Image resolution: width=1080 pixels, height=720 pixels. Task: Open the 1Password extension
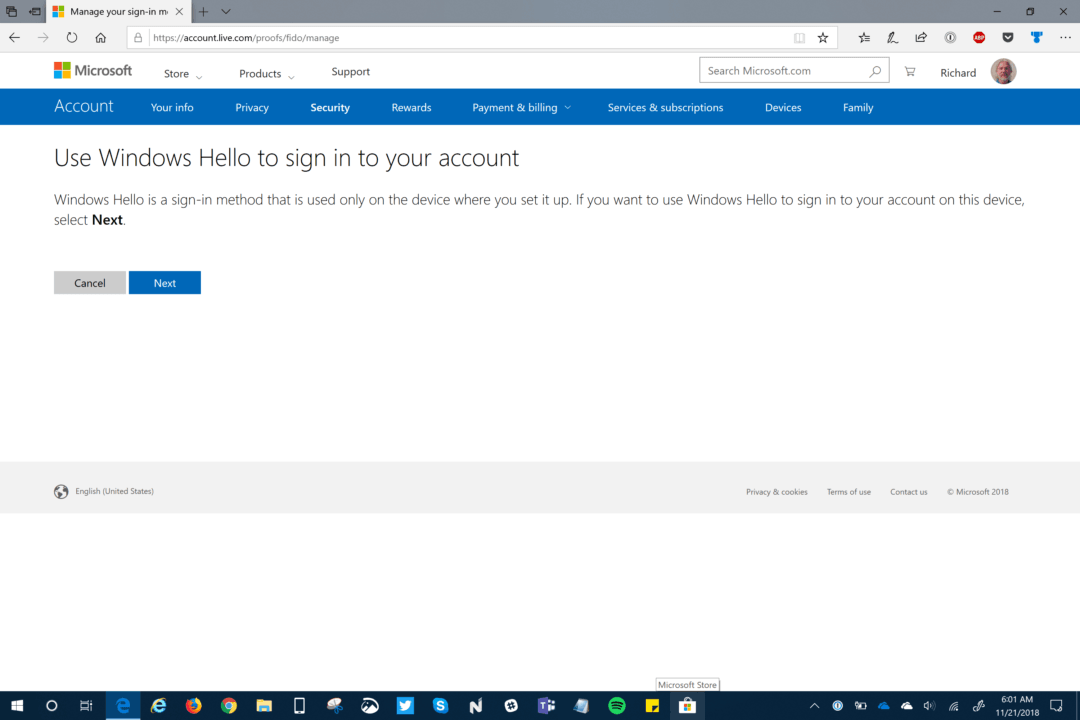click(949, 37)
